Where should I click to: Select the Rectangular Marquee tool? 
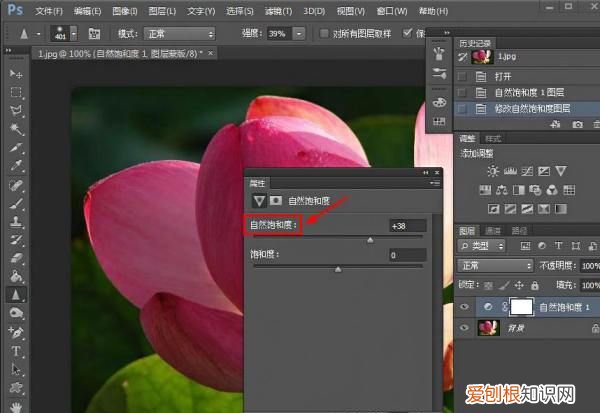tap(14, 92)
